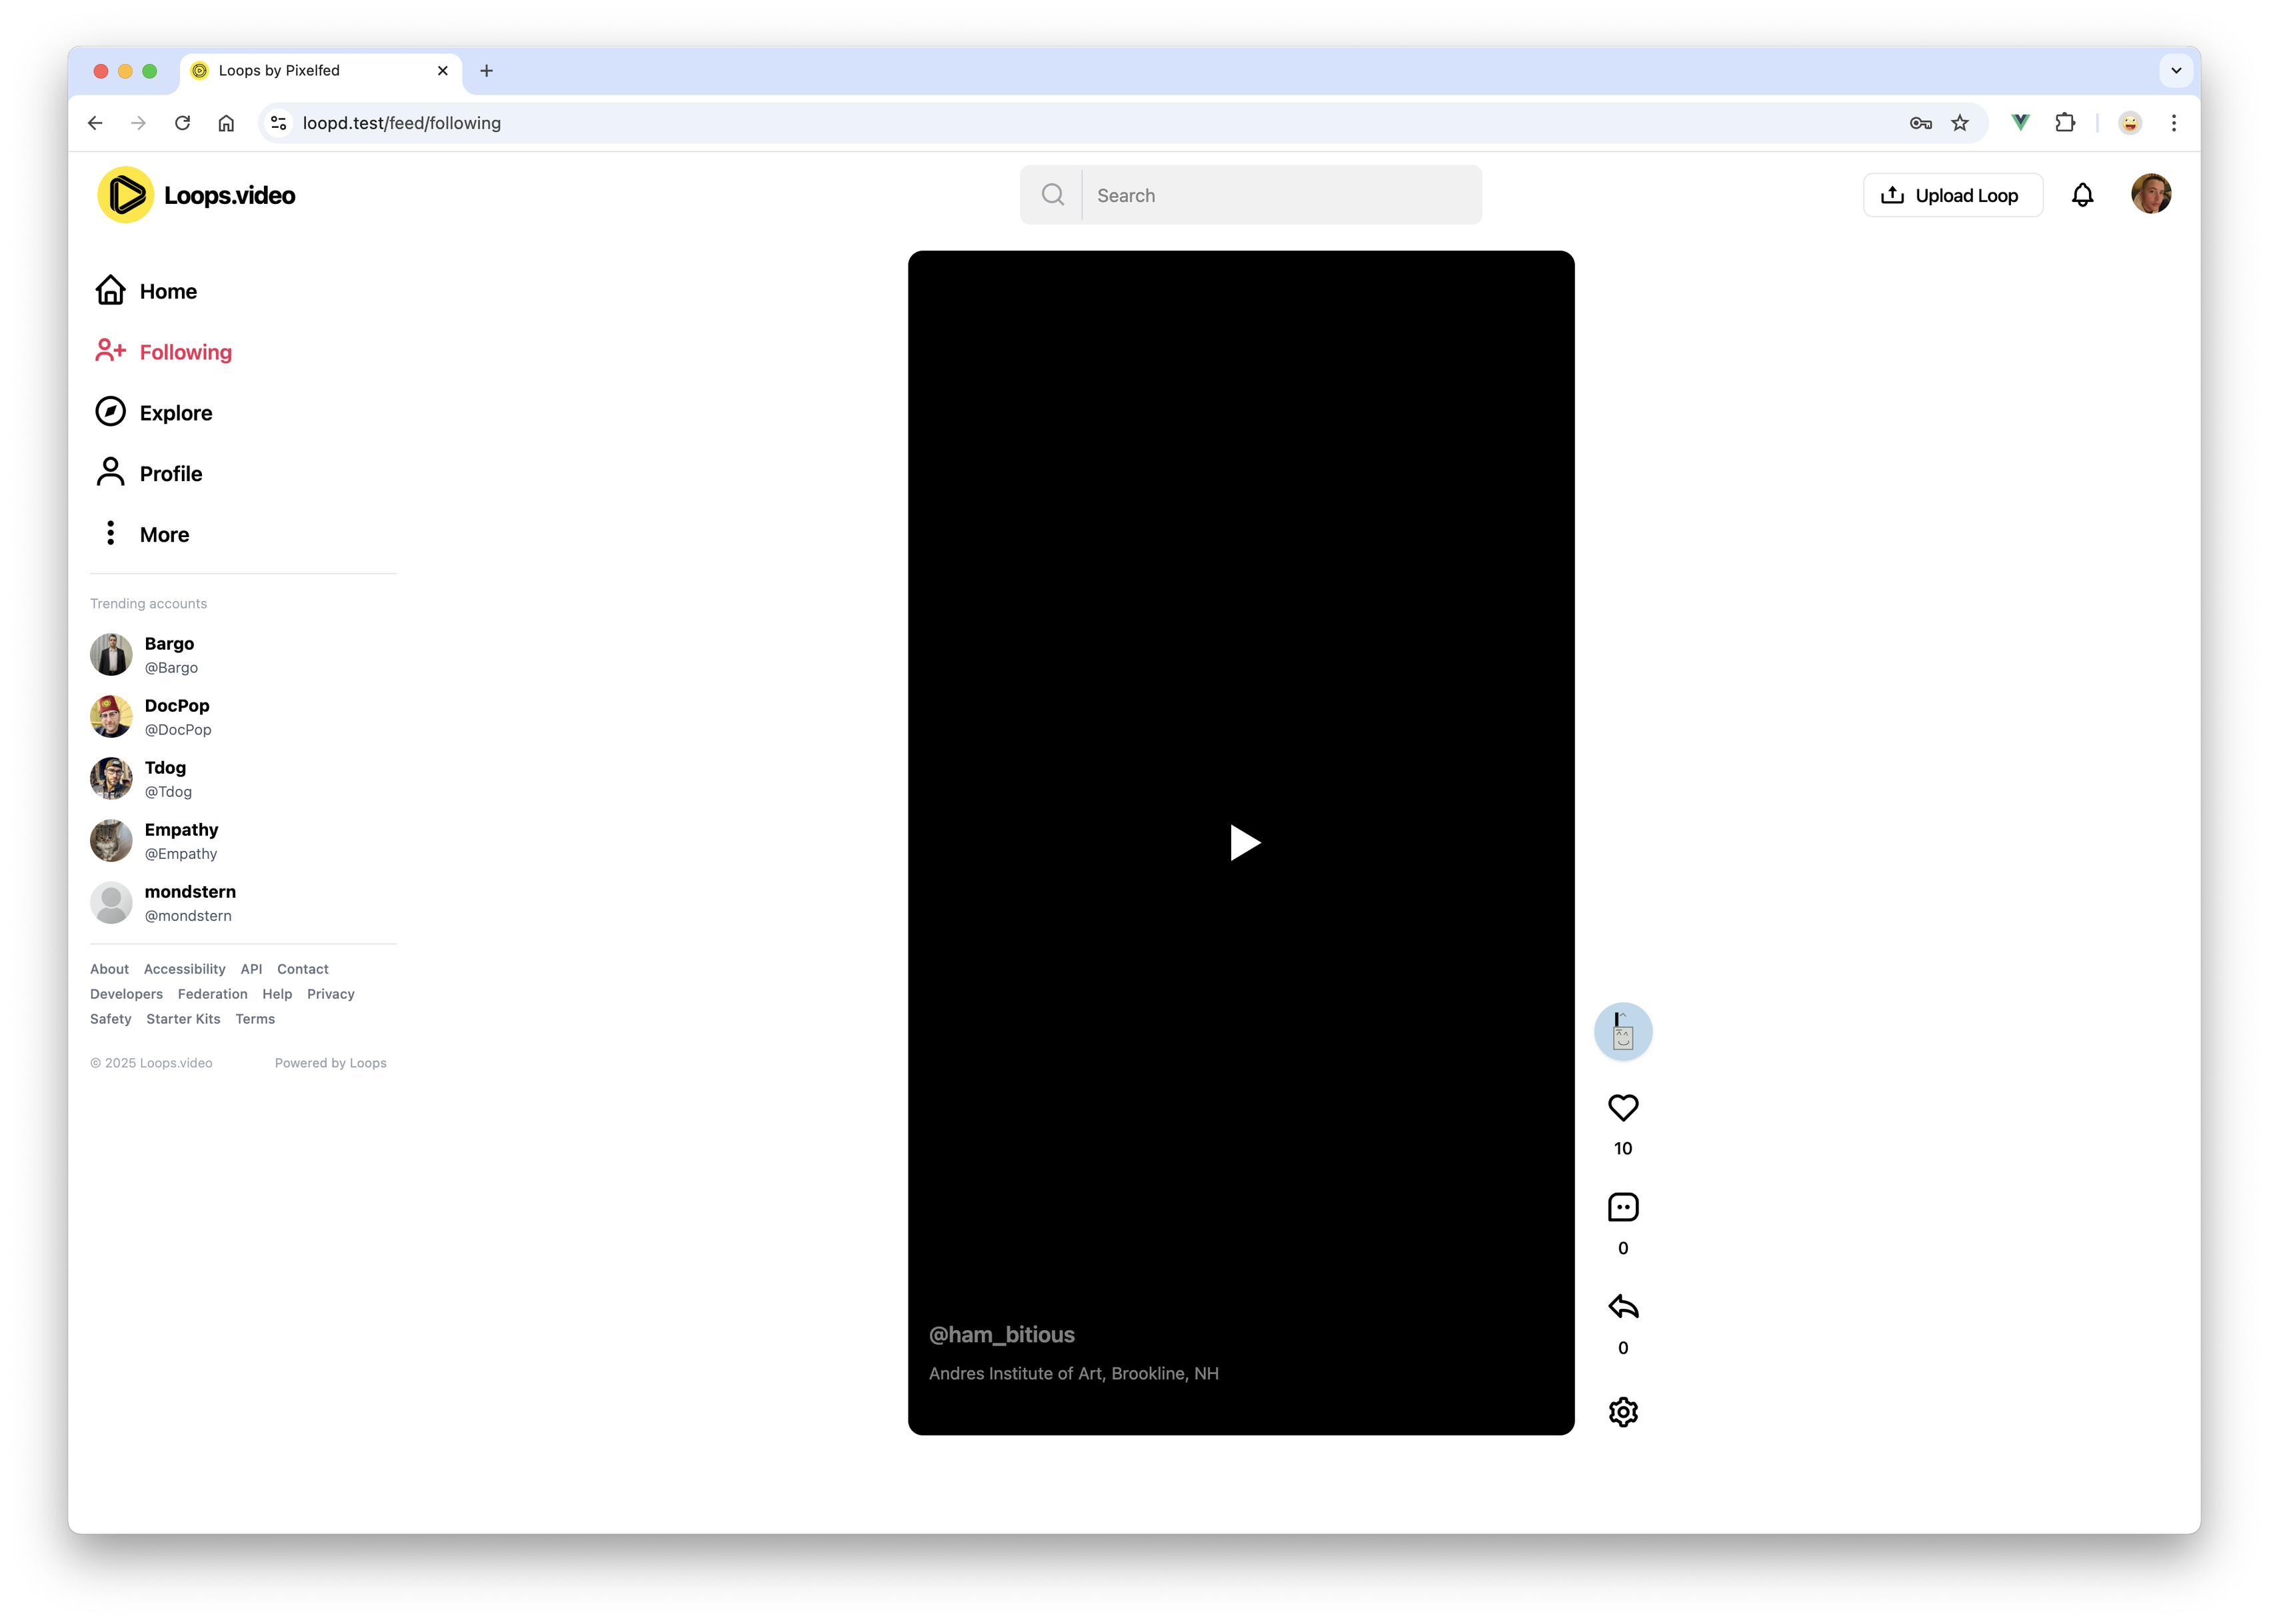The height and width of the screenshot is (1624, 2269).
Task: Click Powered by Loops link
Action: (330, 1063)
